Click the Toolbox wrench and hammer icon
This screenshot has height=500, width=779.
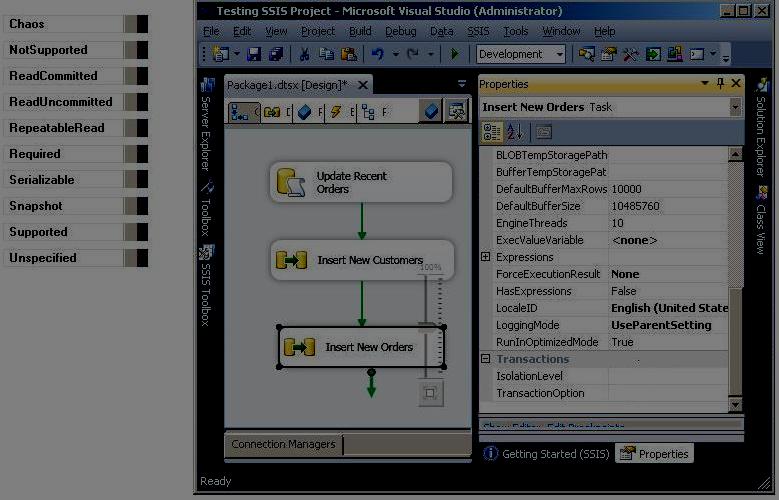(630, 54)
